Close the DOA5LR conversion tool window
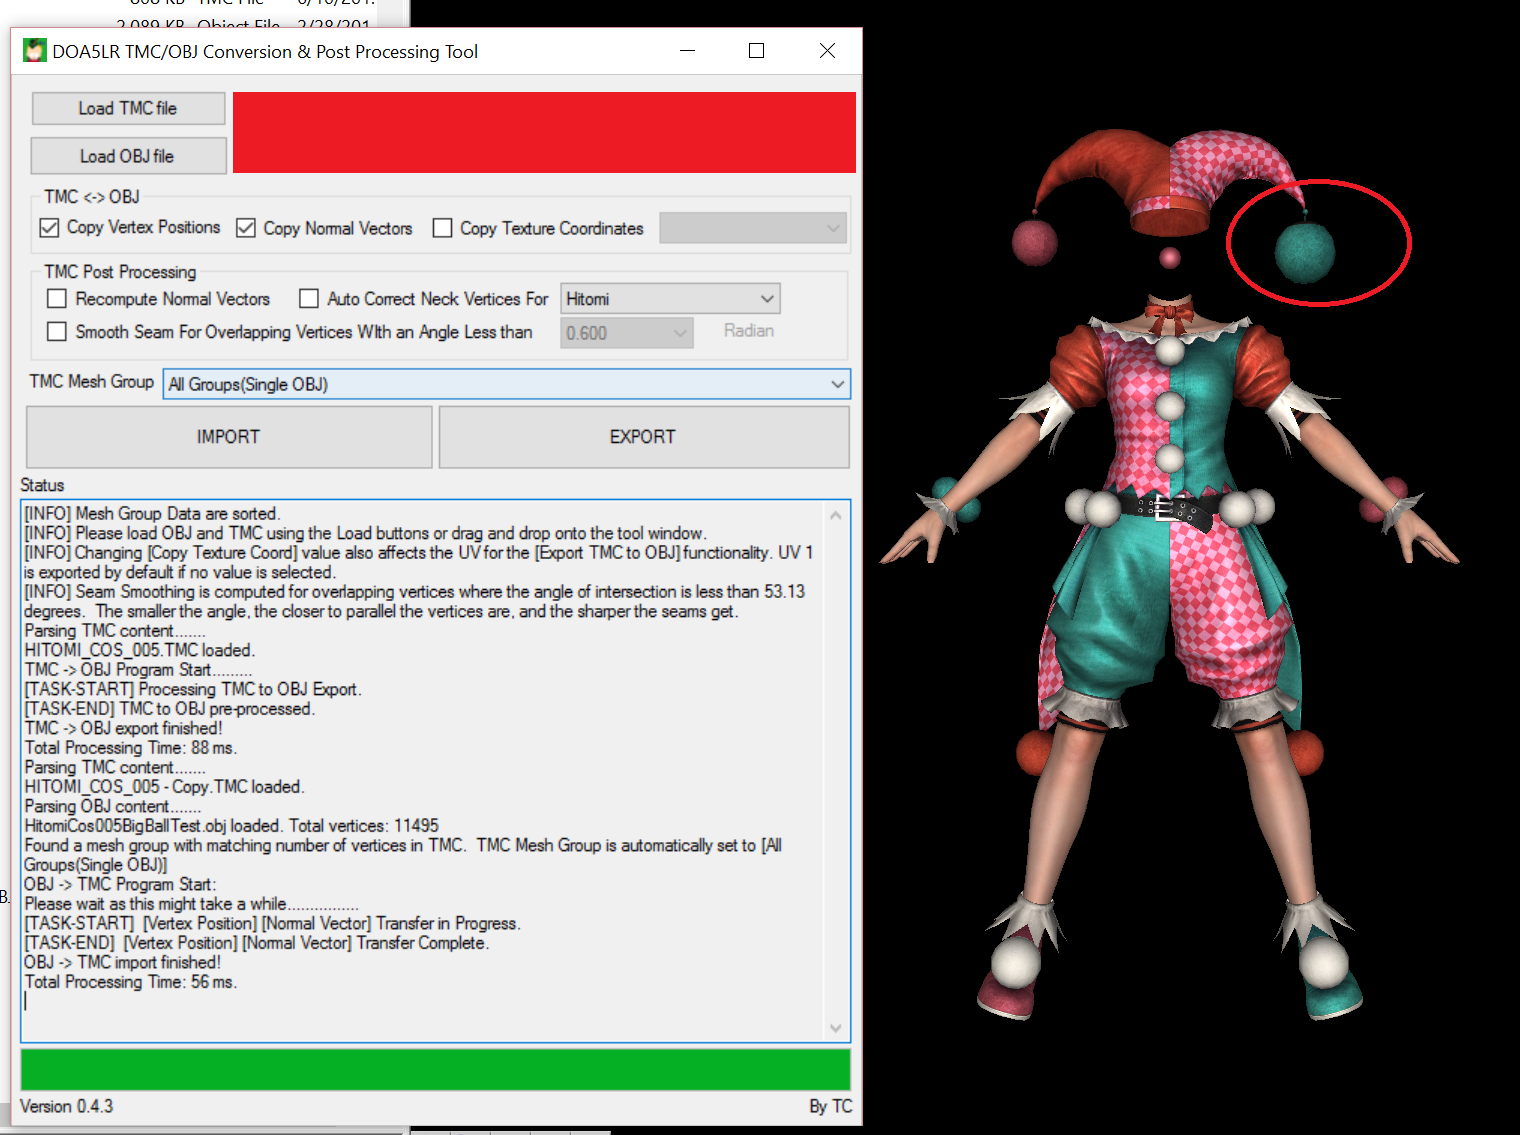The image size is (1520, 1135). (827, 51)
